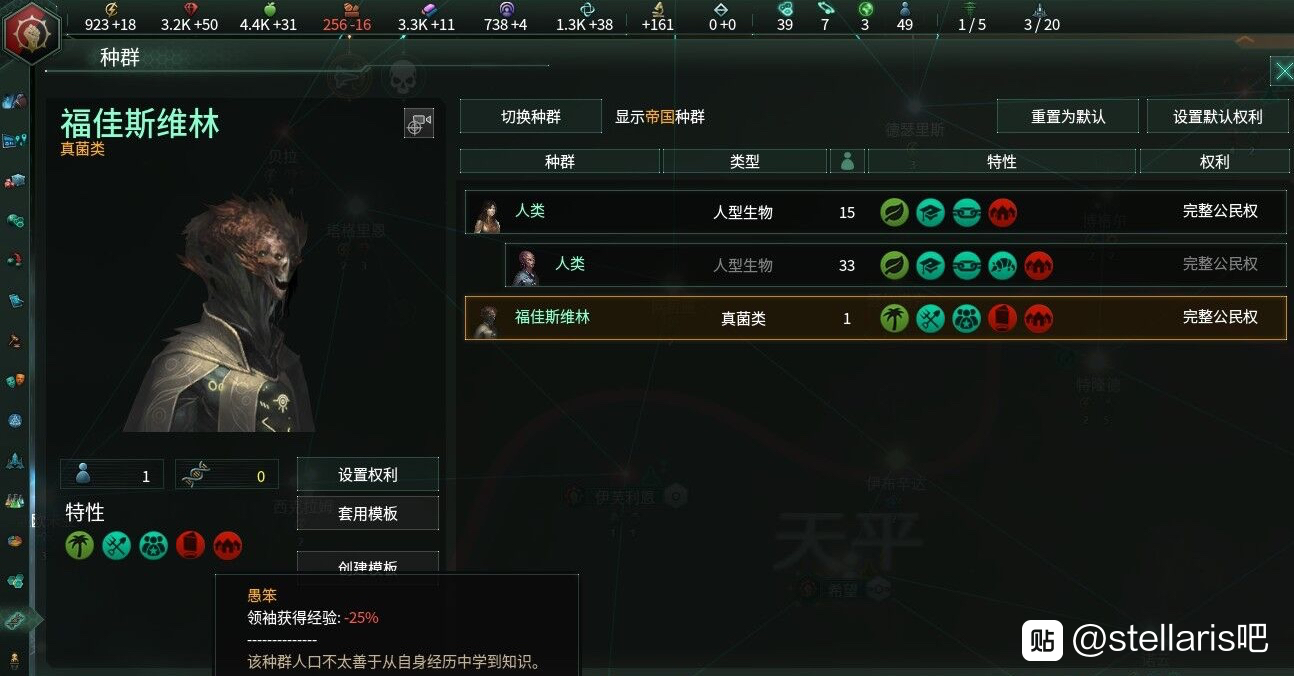Sort list by 种群 column header
Viewport: 1294px width, 676px height.
pos(560,161)
